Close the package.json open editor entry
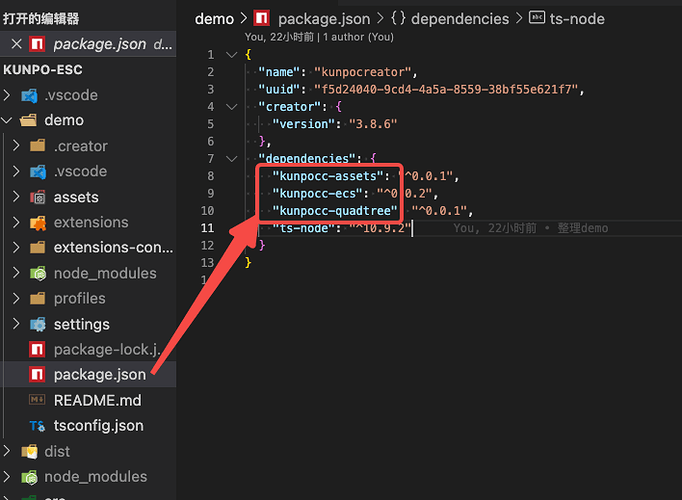Viewport: 682px width, 500px height. tap(17, 44)
